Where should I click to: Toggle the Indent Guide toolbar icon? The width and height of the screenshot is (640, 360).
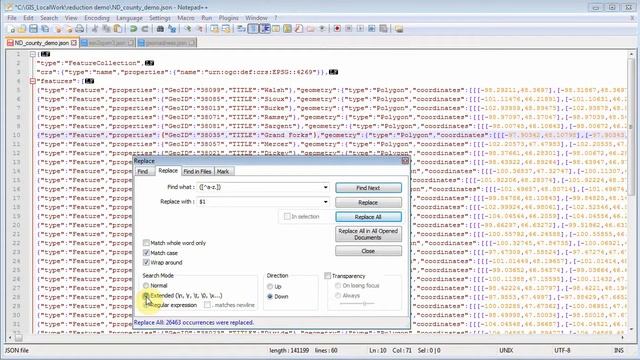pos(264,29)
